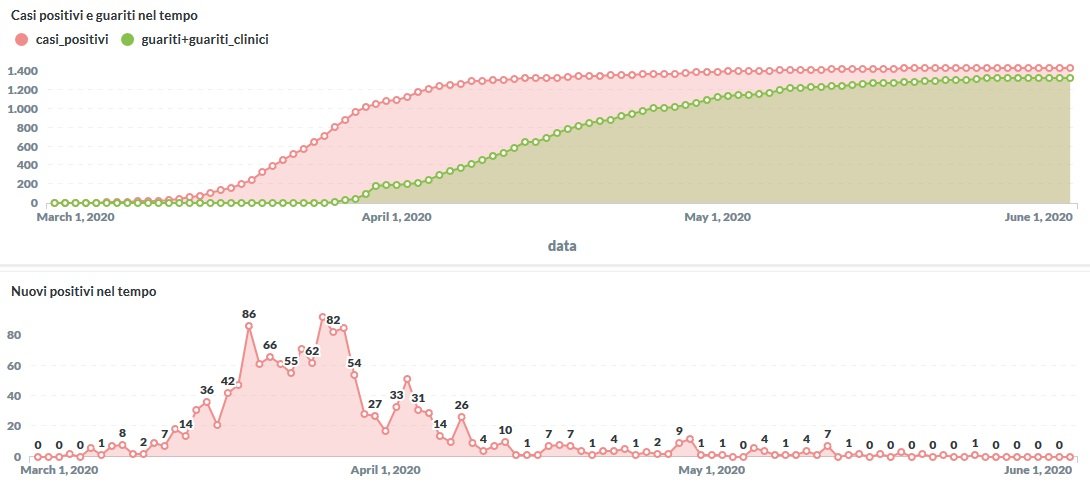The image size is (1090, 491).
Task: Click the green guariti+guariti_clinici legend dot
Action: click(x=127, y=39)
